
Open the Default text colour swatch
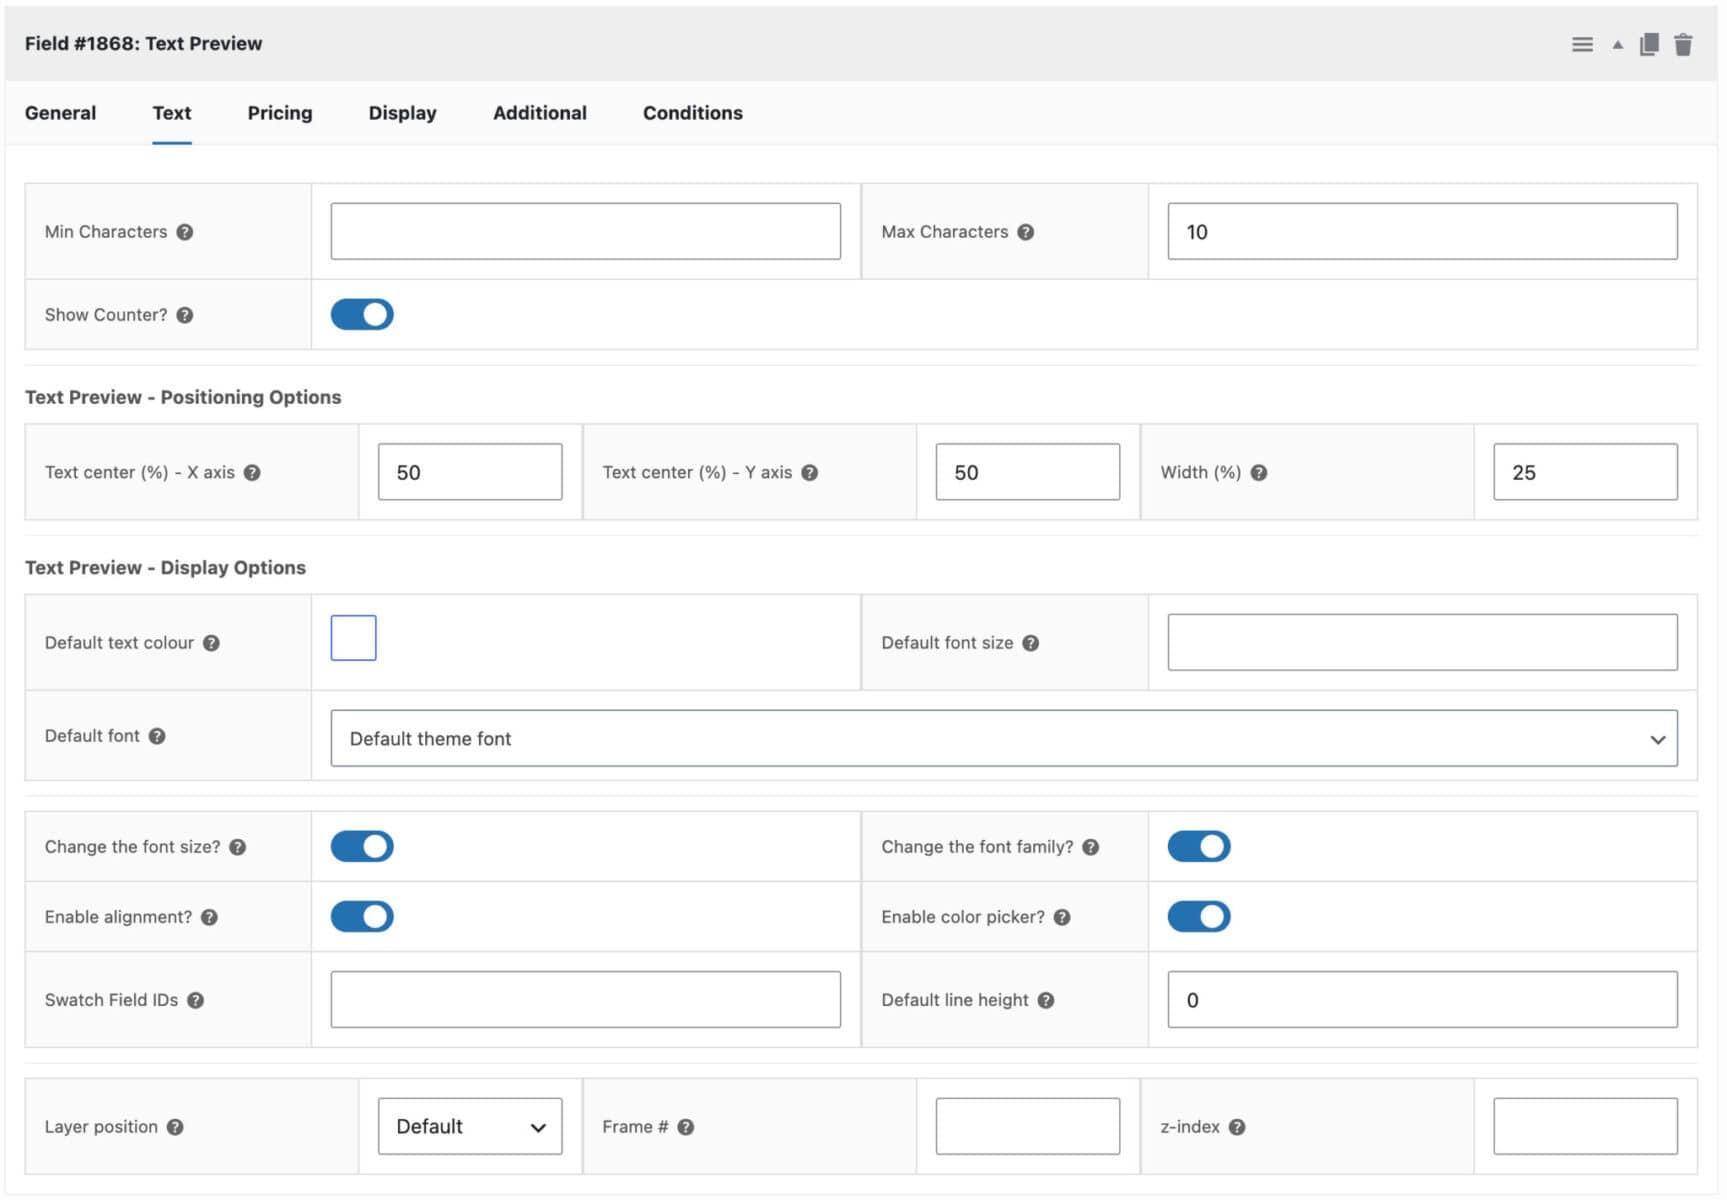354,638
